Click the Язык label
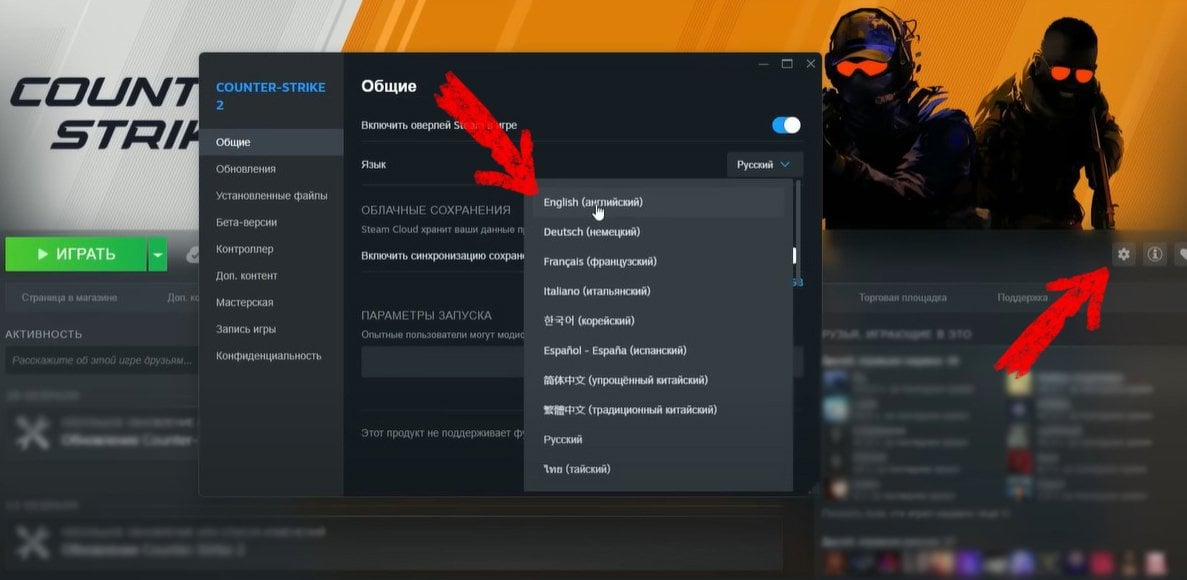Image resolution: width=1187 pixels, height=580 pixels. coord(374,164)
